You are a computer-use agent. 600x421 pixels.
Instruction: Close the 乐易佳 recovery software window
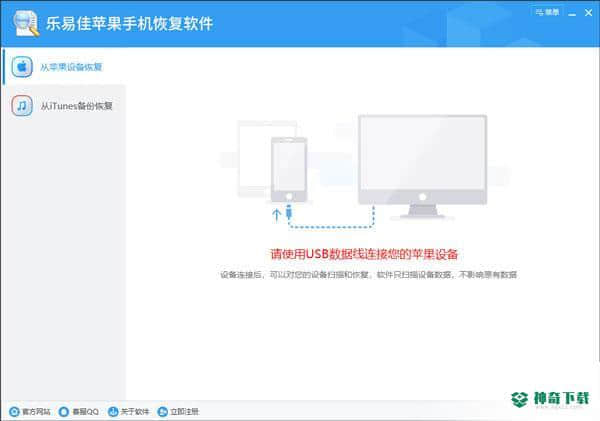[x=589, y=13]
